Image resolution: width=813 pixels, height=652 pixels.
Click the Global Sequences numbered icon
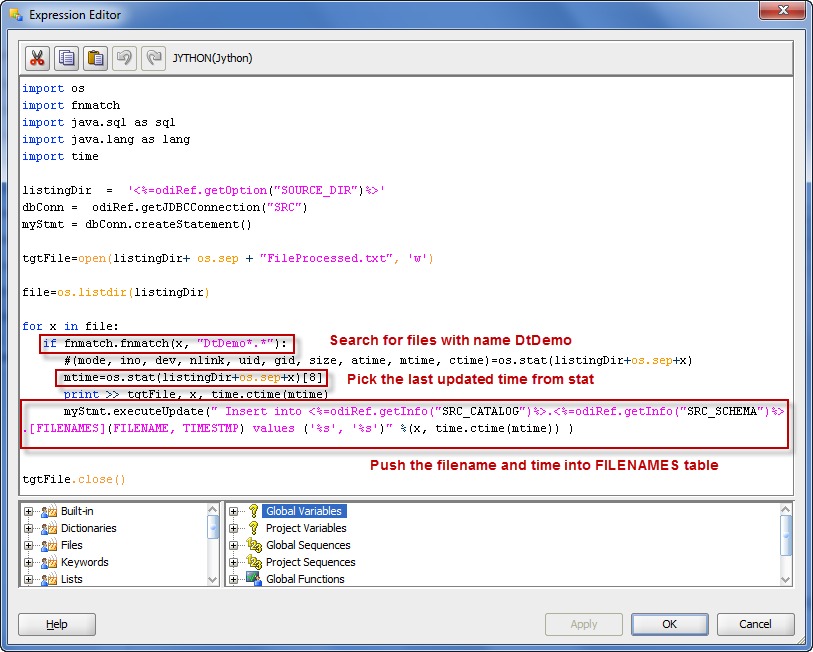[x=252, y=545]
